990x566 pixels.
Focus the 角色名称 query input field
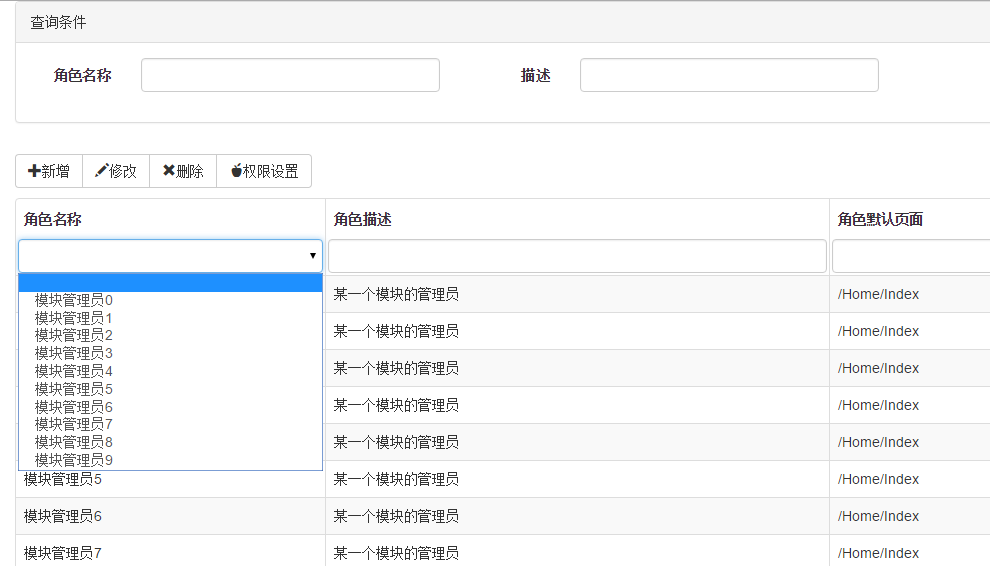pyautogui.click(x=290, y=75)
